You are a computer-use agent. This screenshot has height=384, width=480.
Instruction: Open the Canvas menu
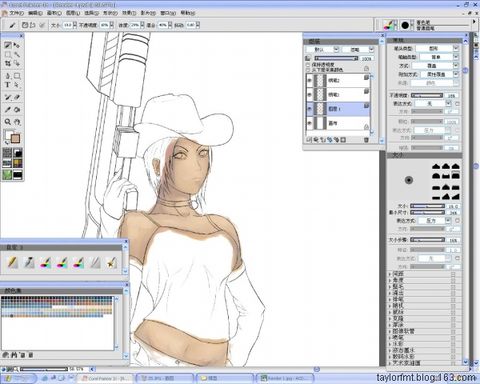54,13
